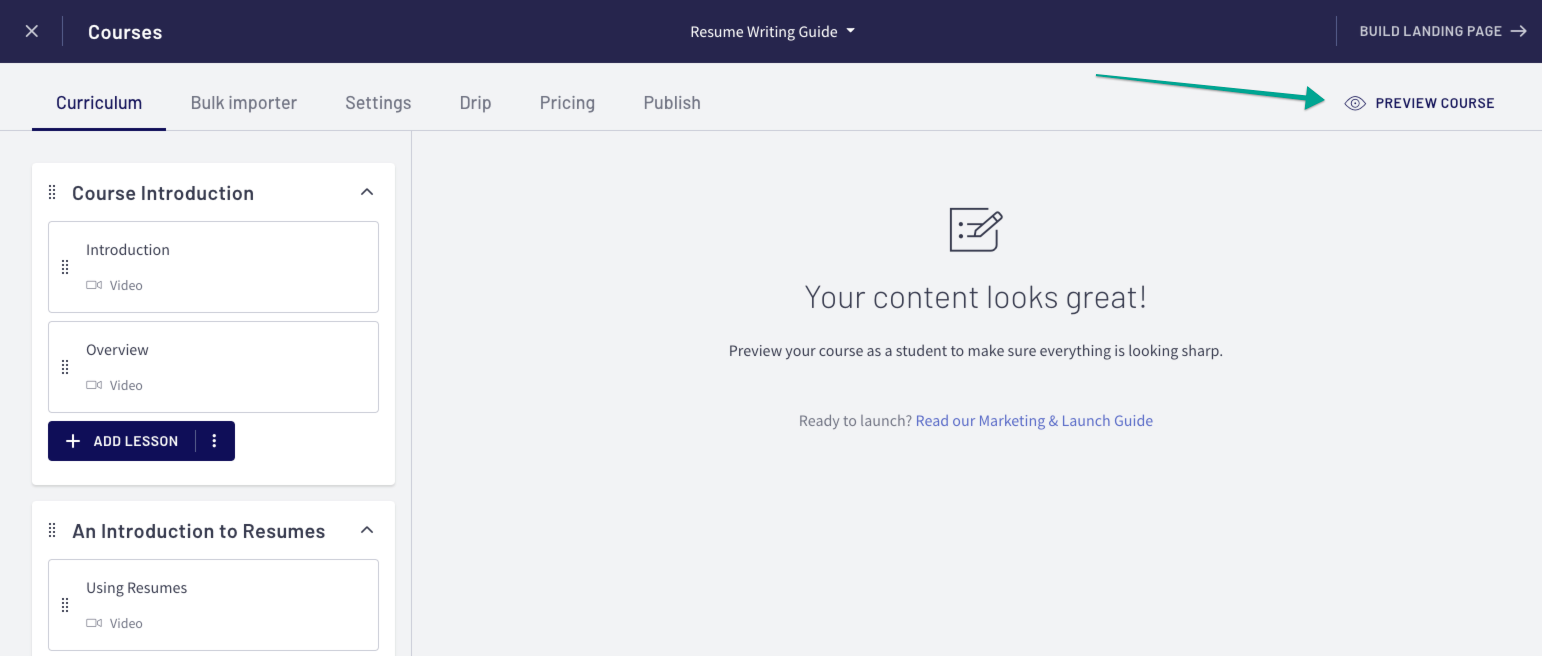Open the Marketing & Launch Guide link
This screenshot has width=1542, height=656.
point(1034,420)
